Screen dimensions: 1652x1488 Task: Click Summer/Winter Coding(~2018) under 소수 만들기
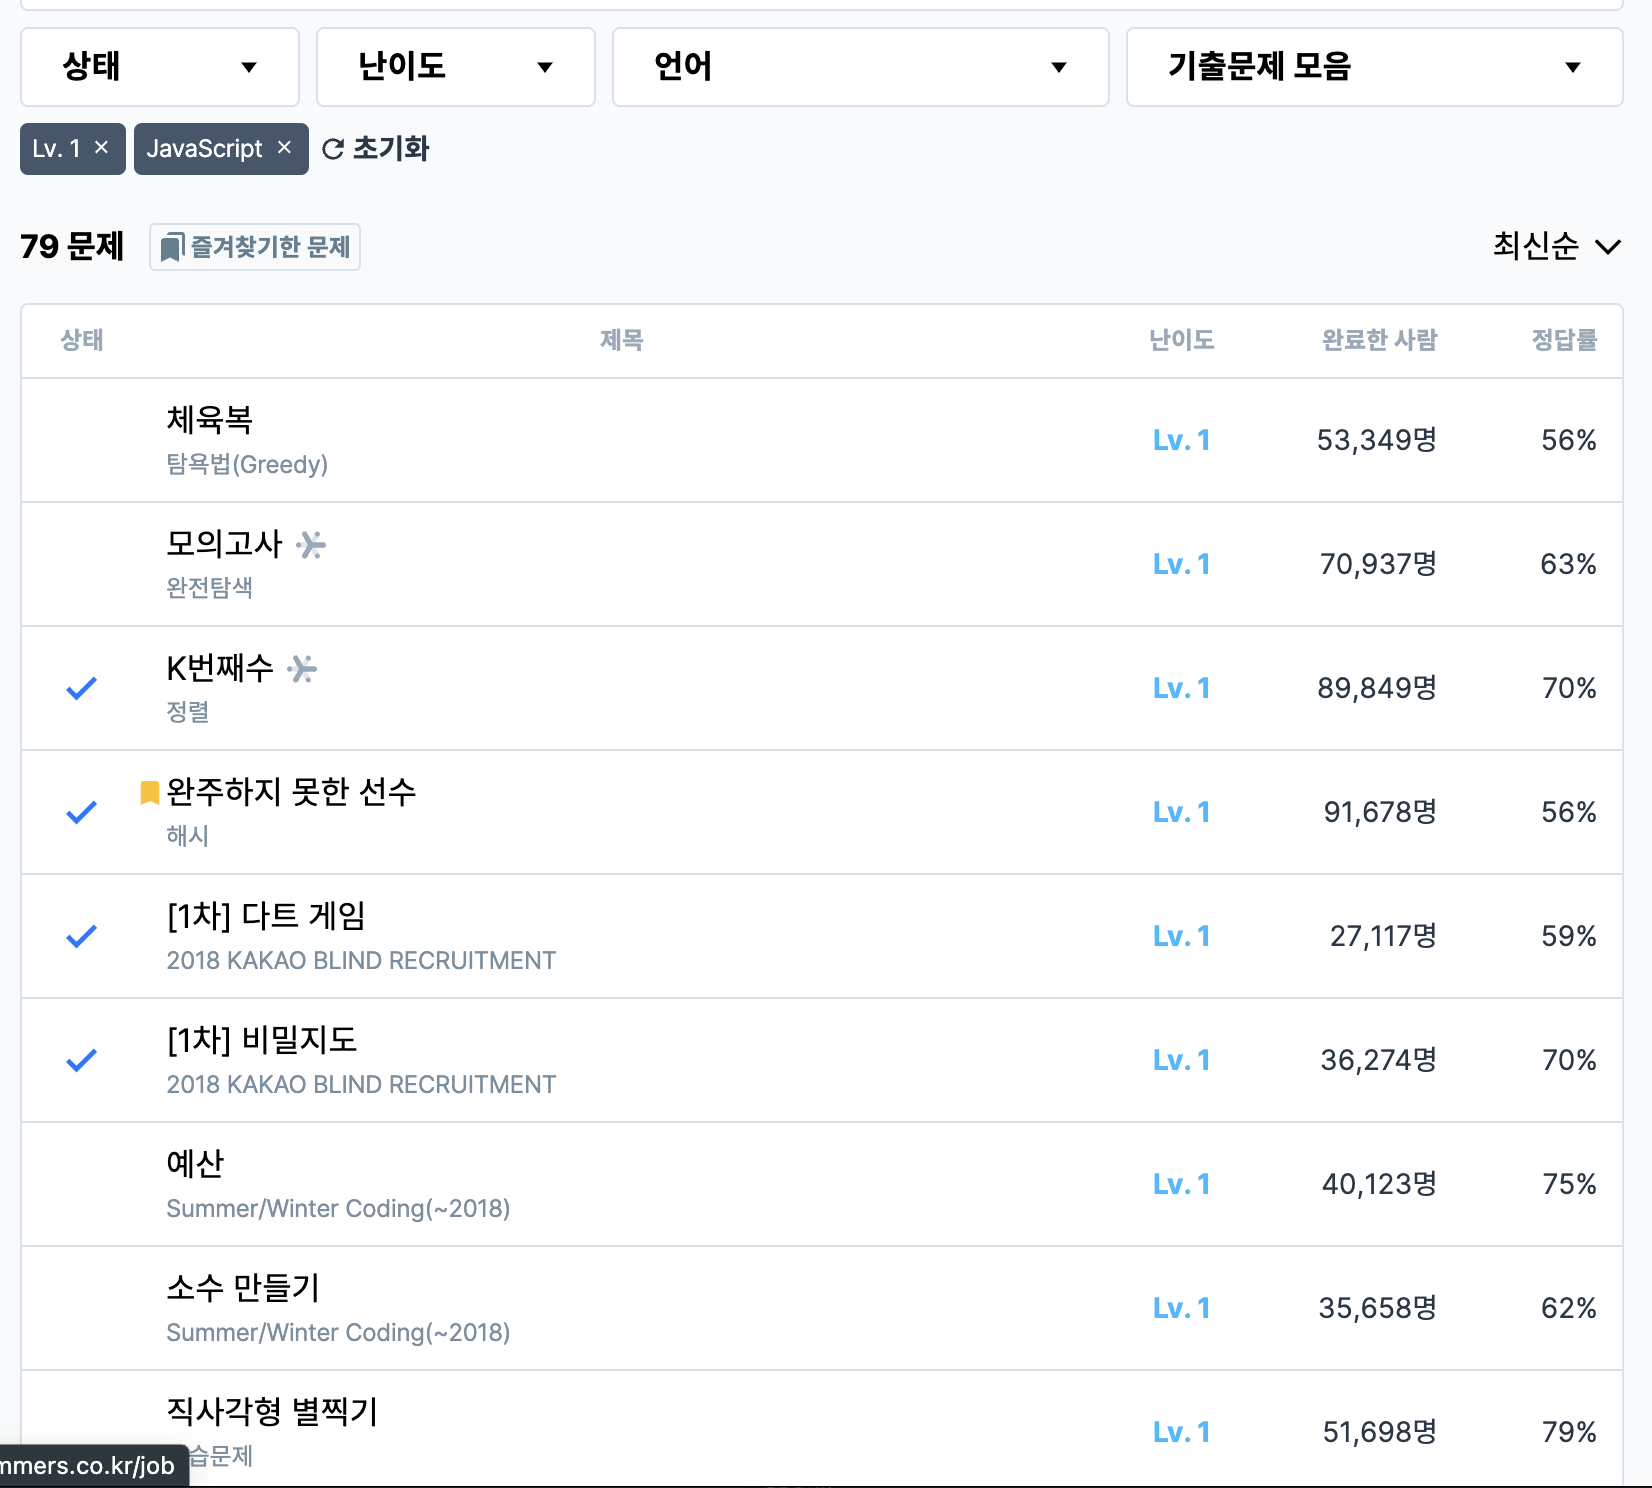[338, 1332]
